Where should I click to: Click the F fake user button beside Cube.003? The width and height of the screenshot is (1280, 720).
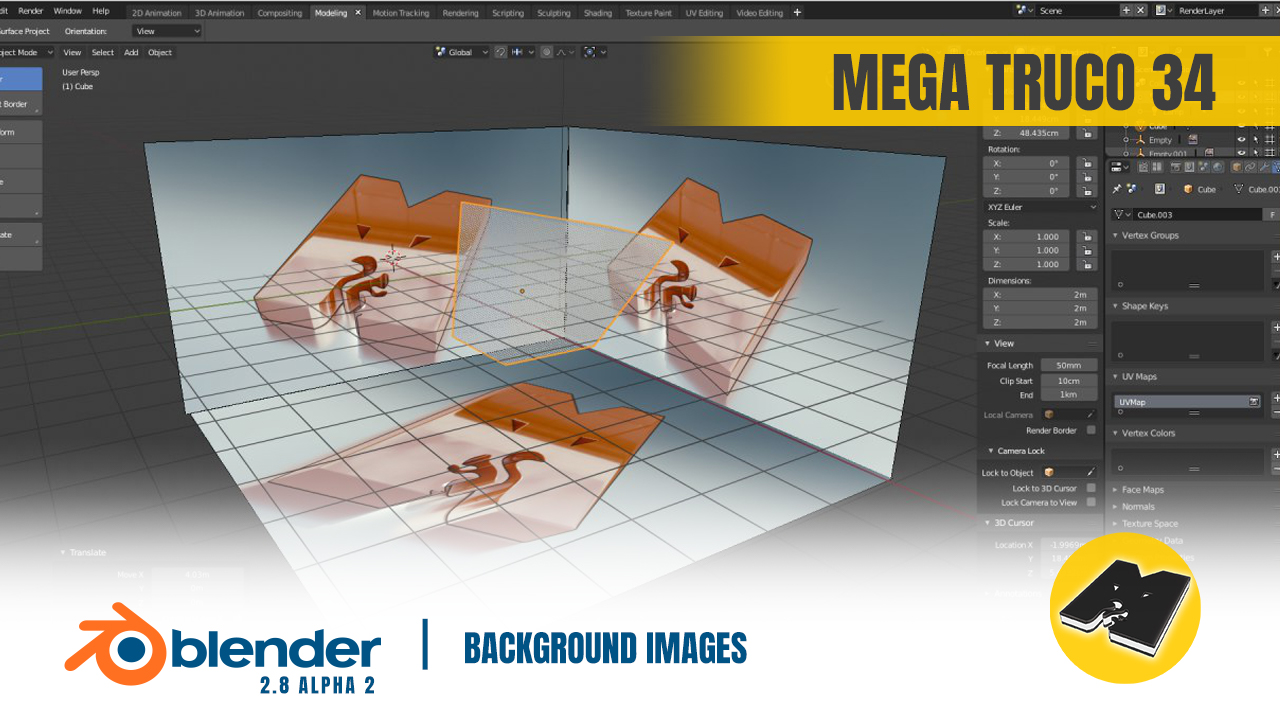point(1272,215)
